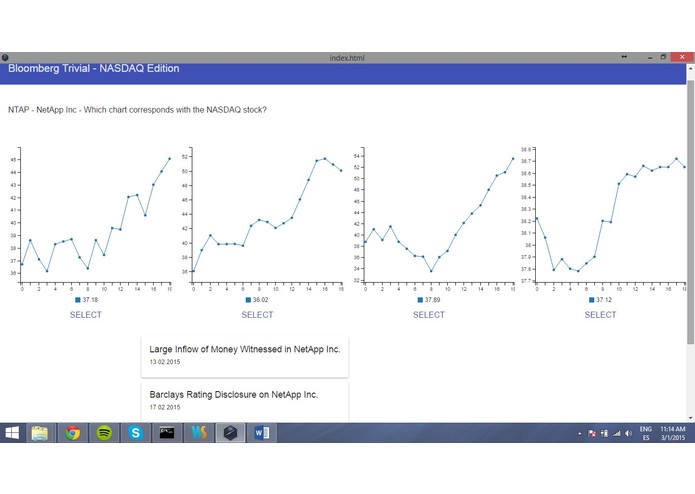
Task: Click the 17 02 2015 news date
Action: (x=164, y=407)
